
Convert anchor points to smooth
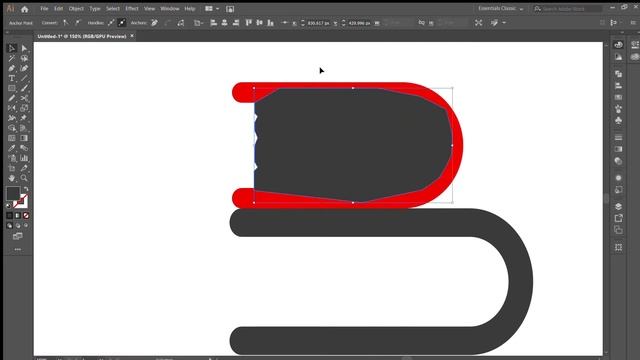pos(77,23)
